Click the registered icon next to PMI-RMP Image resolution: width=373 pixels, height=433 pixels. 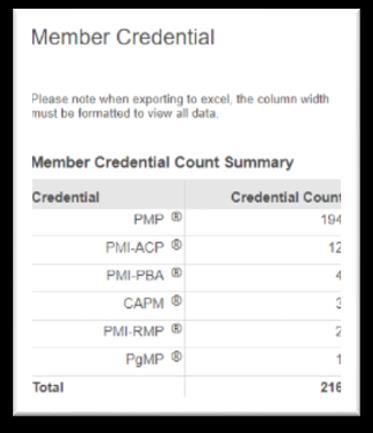click(177, 329)
